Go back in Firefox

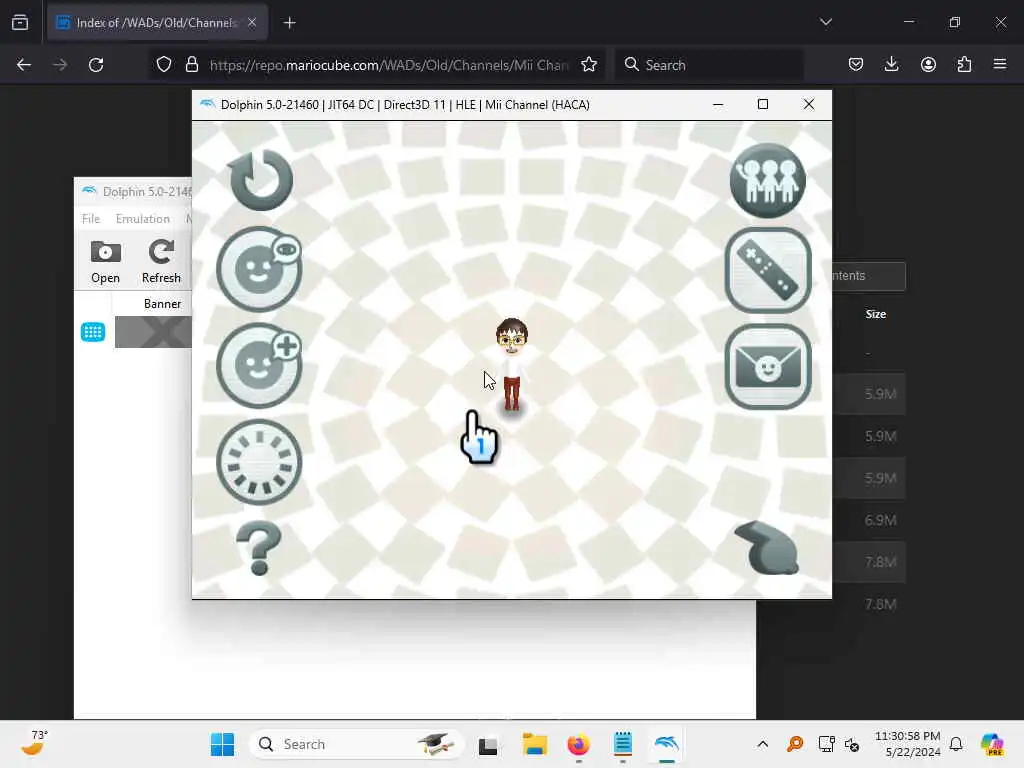click(24, 65)
